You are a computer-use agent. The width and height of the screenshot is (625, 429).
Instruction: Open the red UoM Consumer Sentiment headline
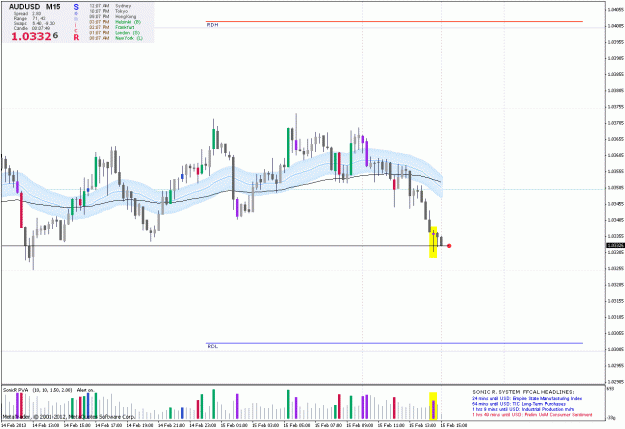[x=532, y=415]
